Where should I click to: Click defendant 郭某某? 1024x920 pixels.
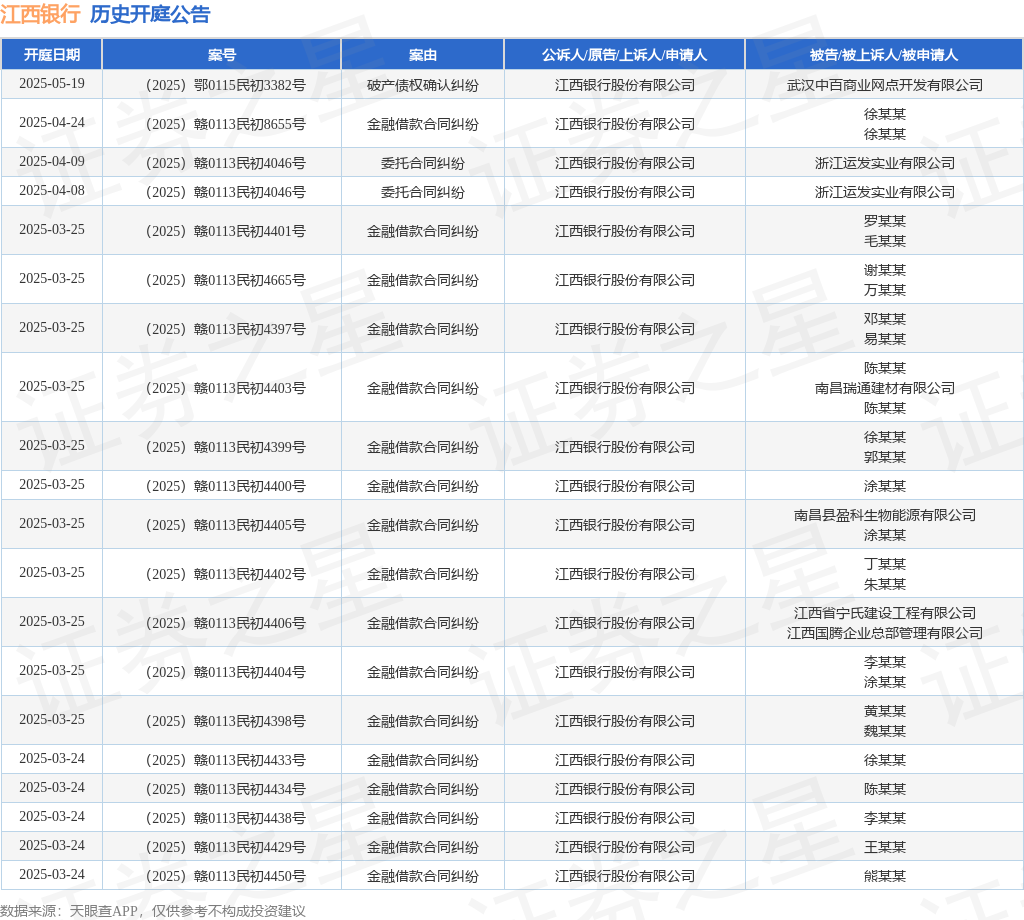[x=884, y=457]
